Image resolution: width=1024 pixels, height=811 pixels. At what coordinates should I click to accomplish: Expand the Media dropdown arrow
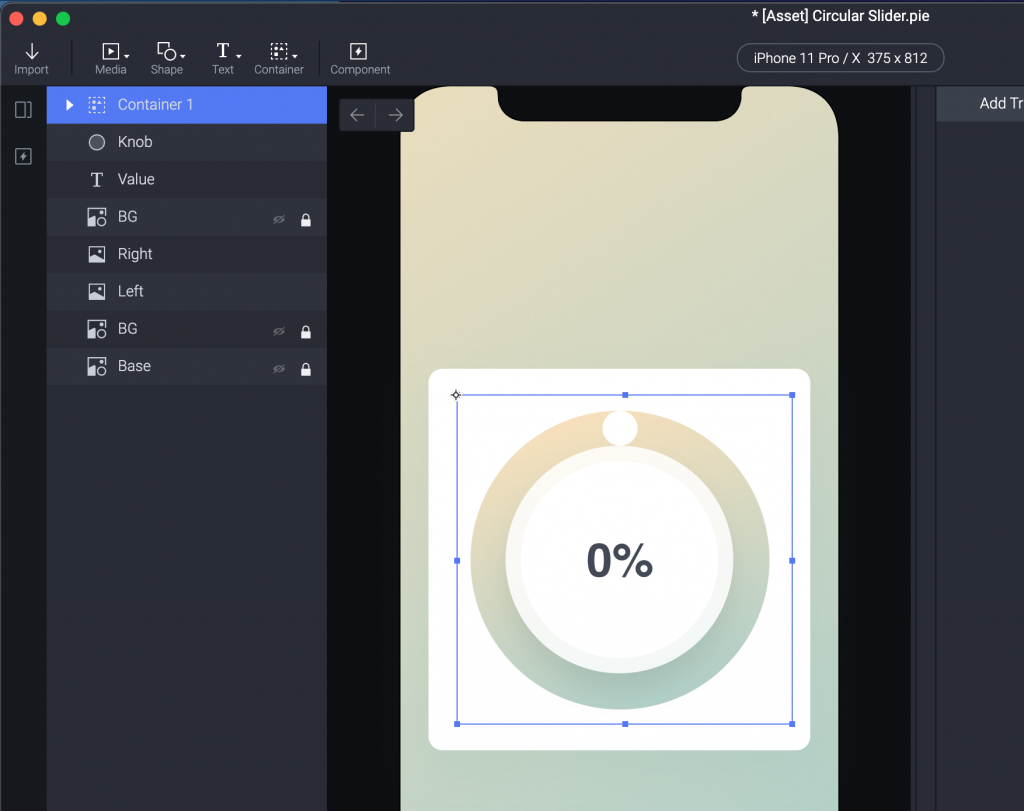coord(127,56)
